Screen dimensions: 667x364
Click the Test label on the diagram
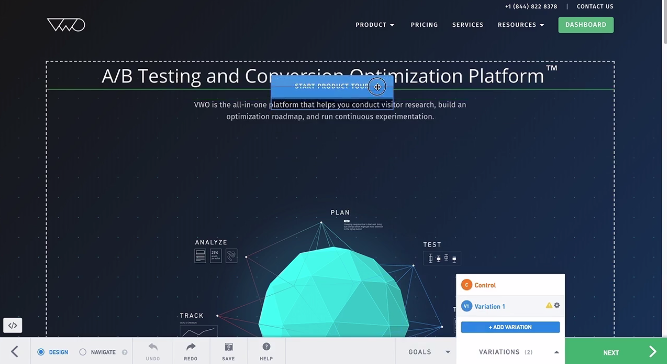432,245
